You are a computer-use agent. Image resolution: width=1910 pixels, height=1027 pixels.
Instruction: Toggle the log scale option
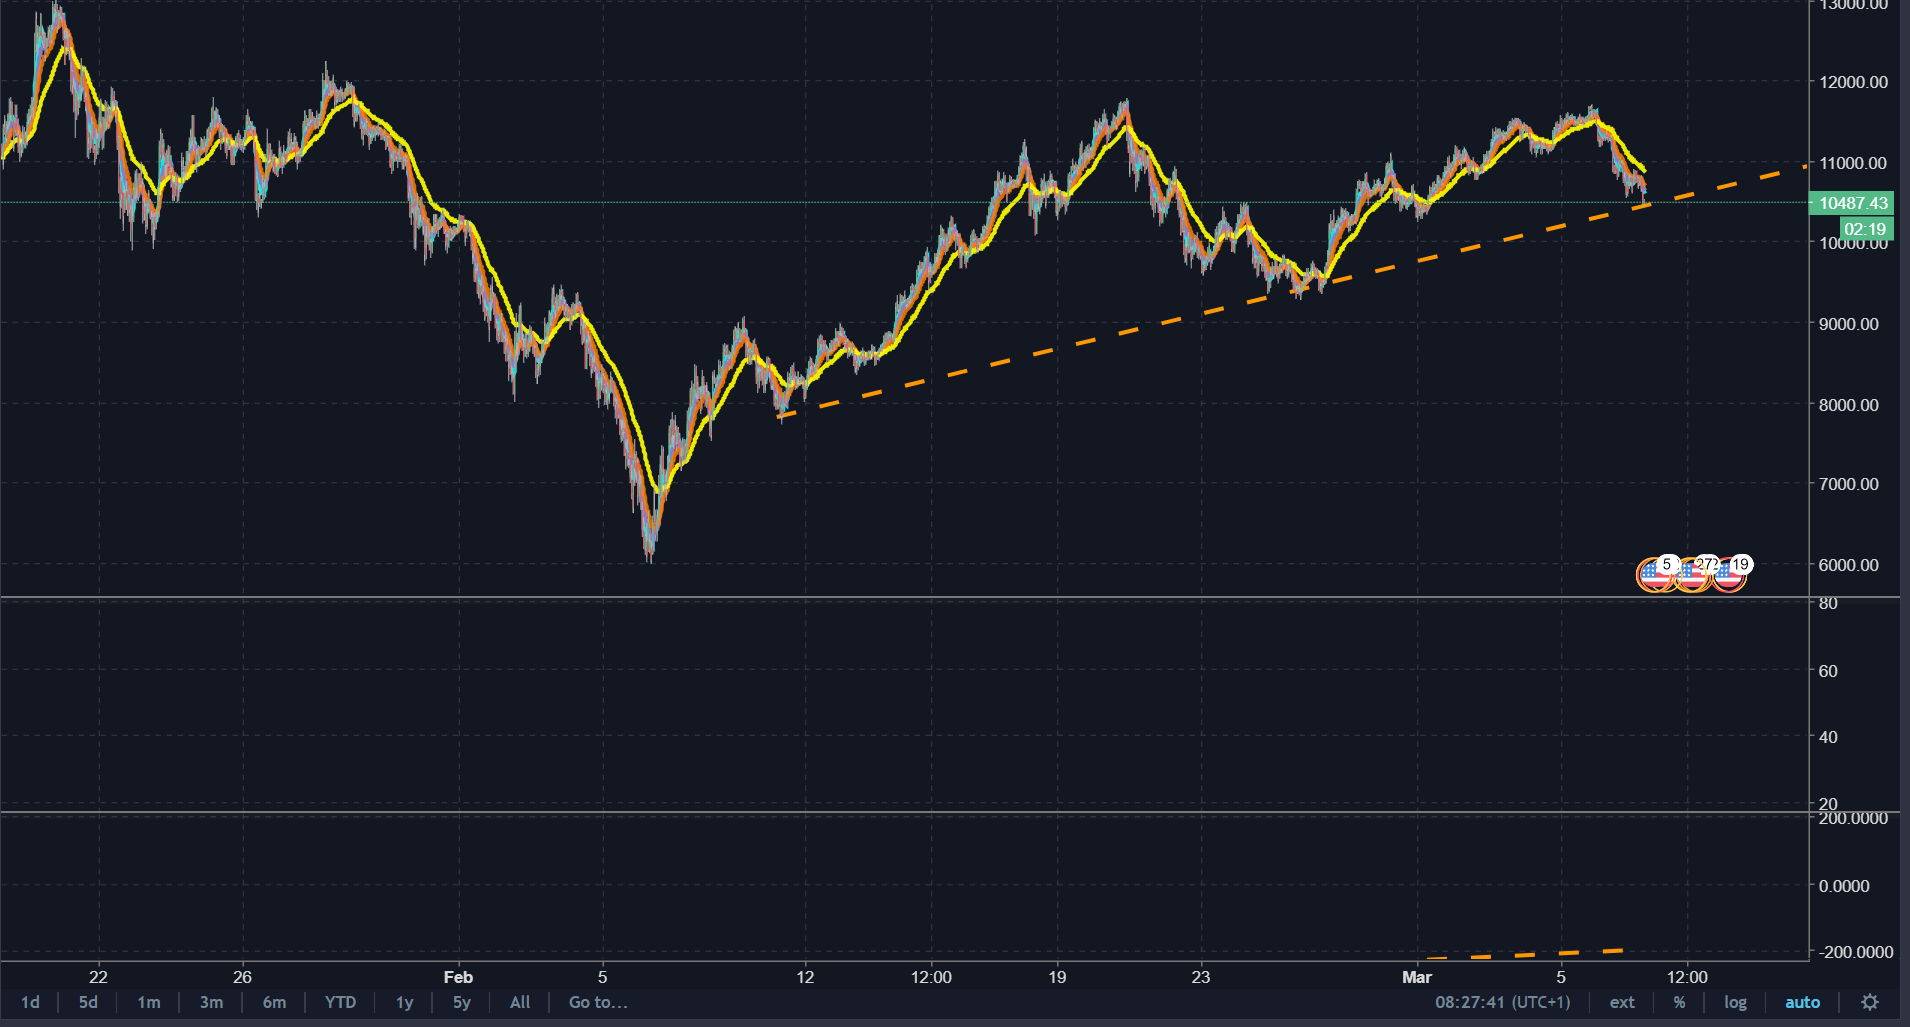1735,1002
